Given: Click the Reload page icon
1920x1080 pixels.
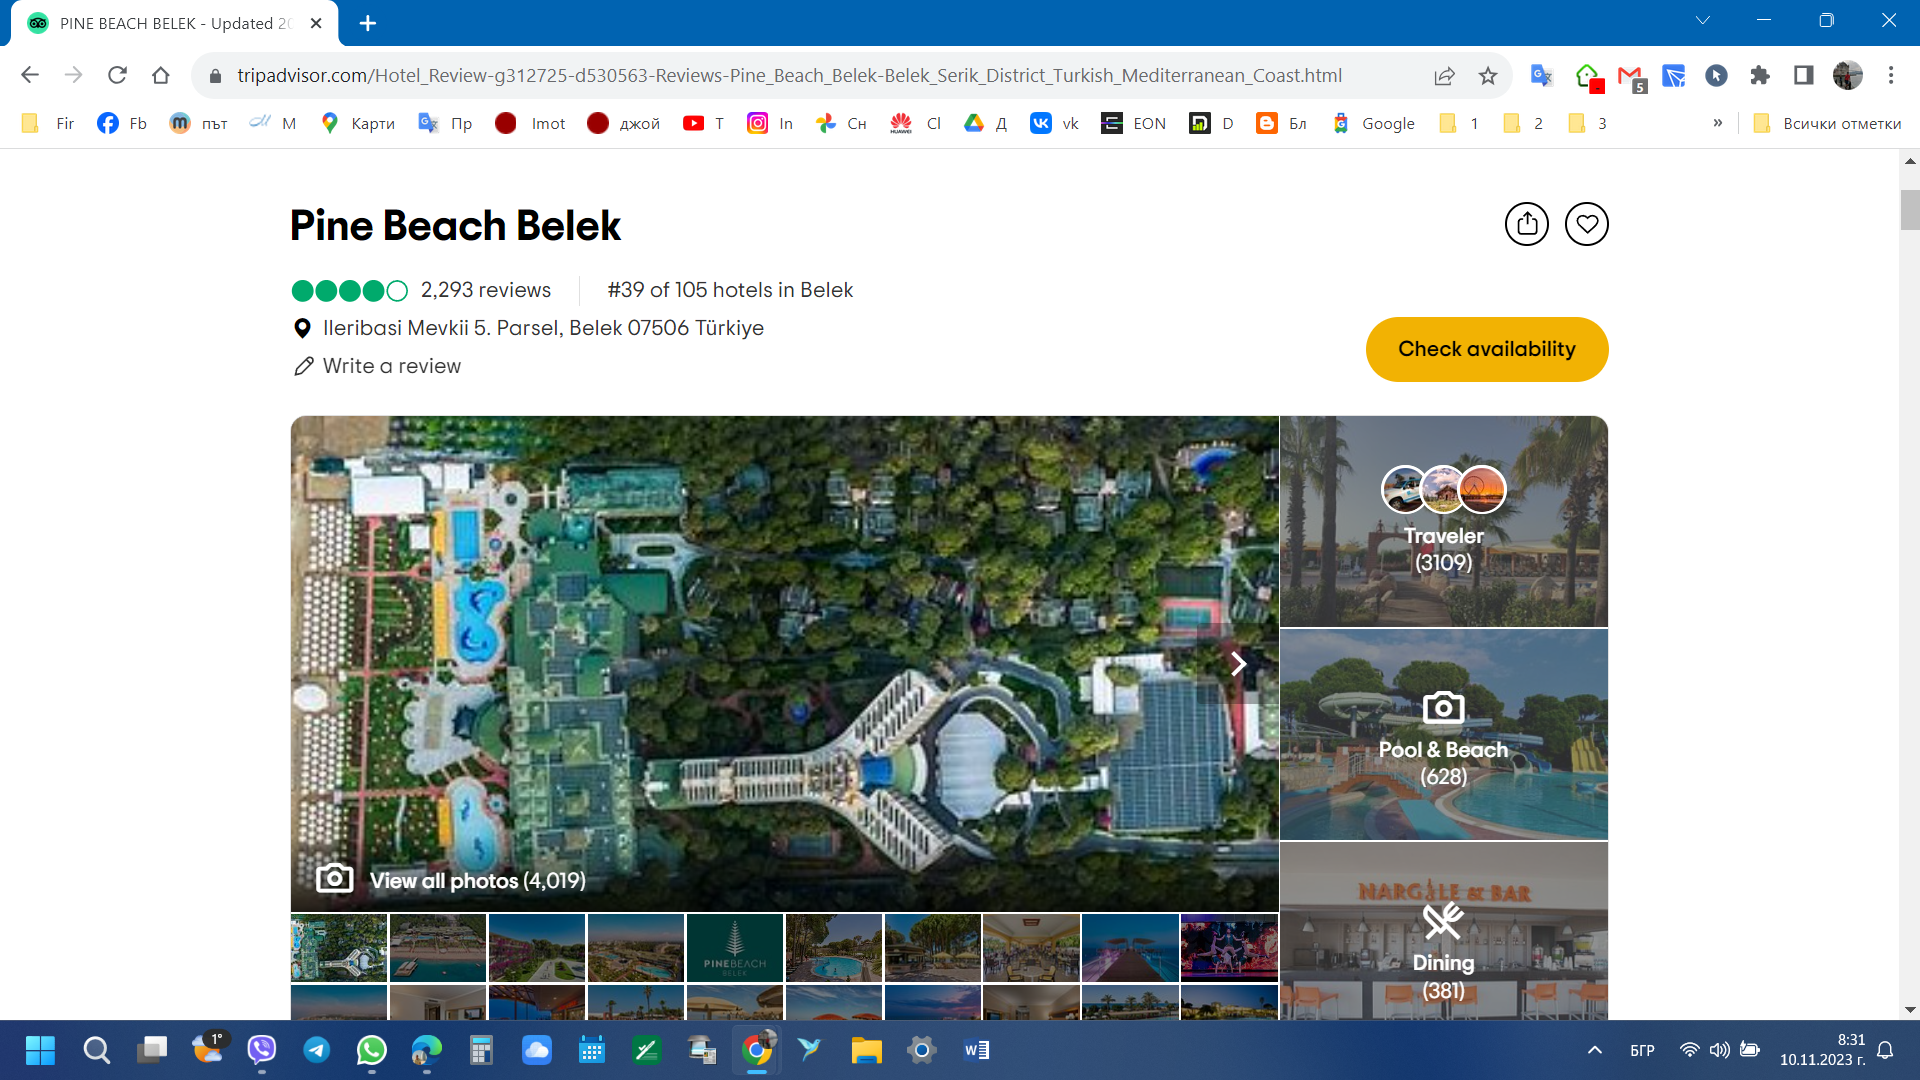Looking at the screenshot, I should (117, 76).
